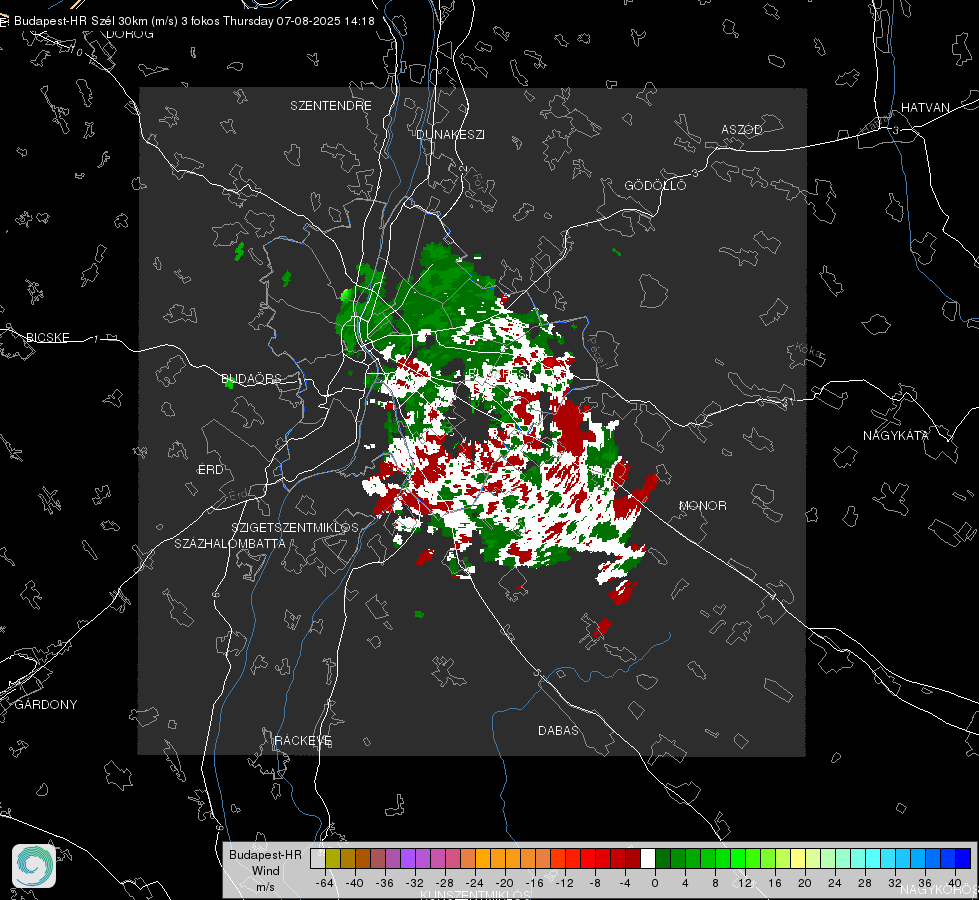Click the legend m/s unit label

pos(265,887)
